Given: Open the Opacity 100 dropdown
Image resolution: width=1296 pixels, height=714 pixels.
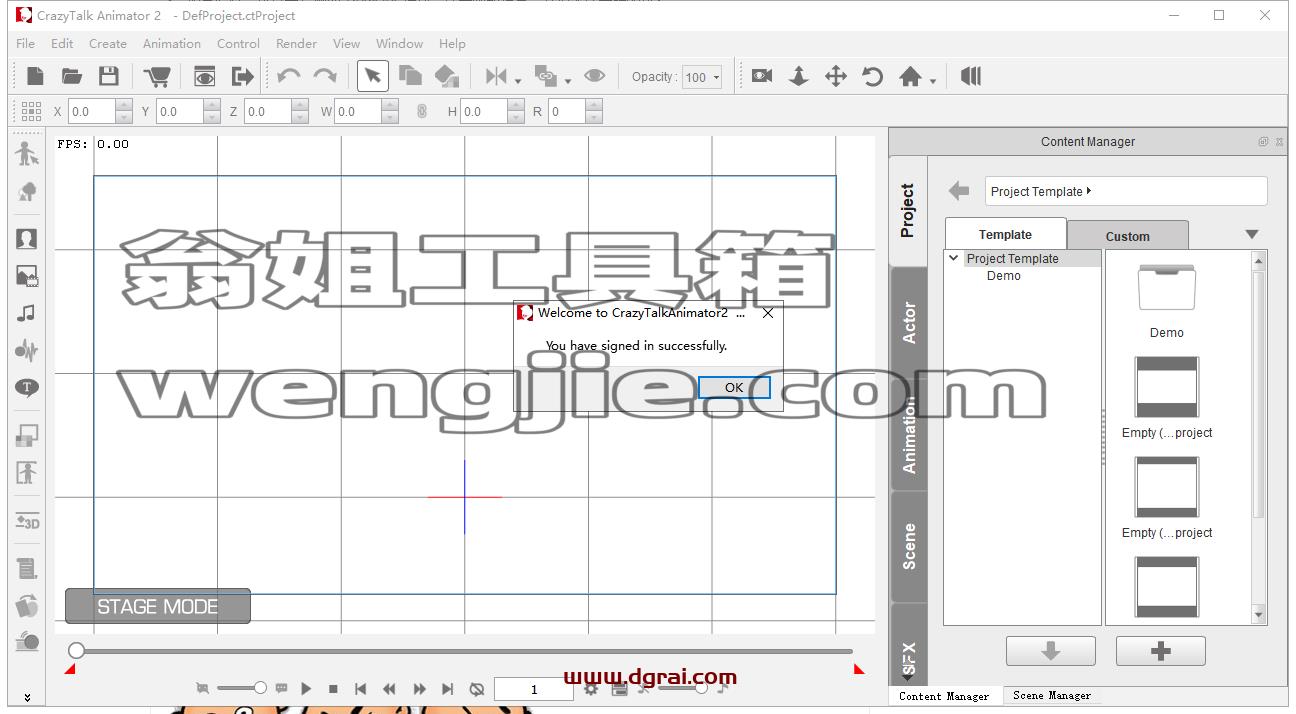Looking at the screenshot, I should 702,77.
